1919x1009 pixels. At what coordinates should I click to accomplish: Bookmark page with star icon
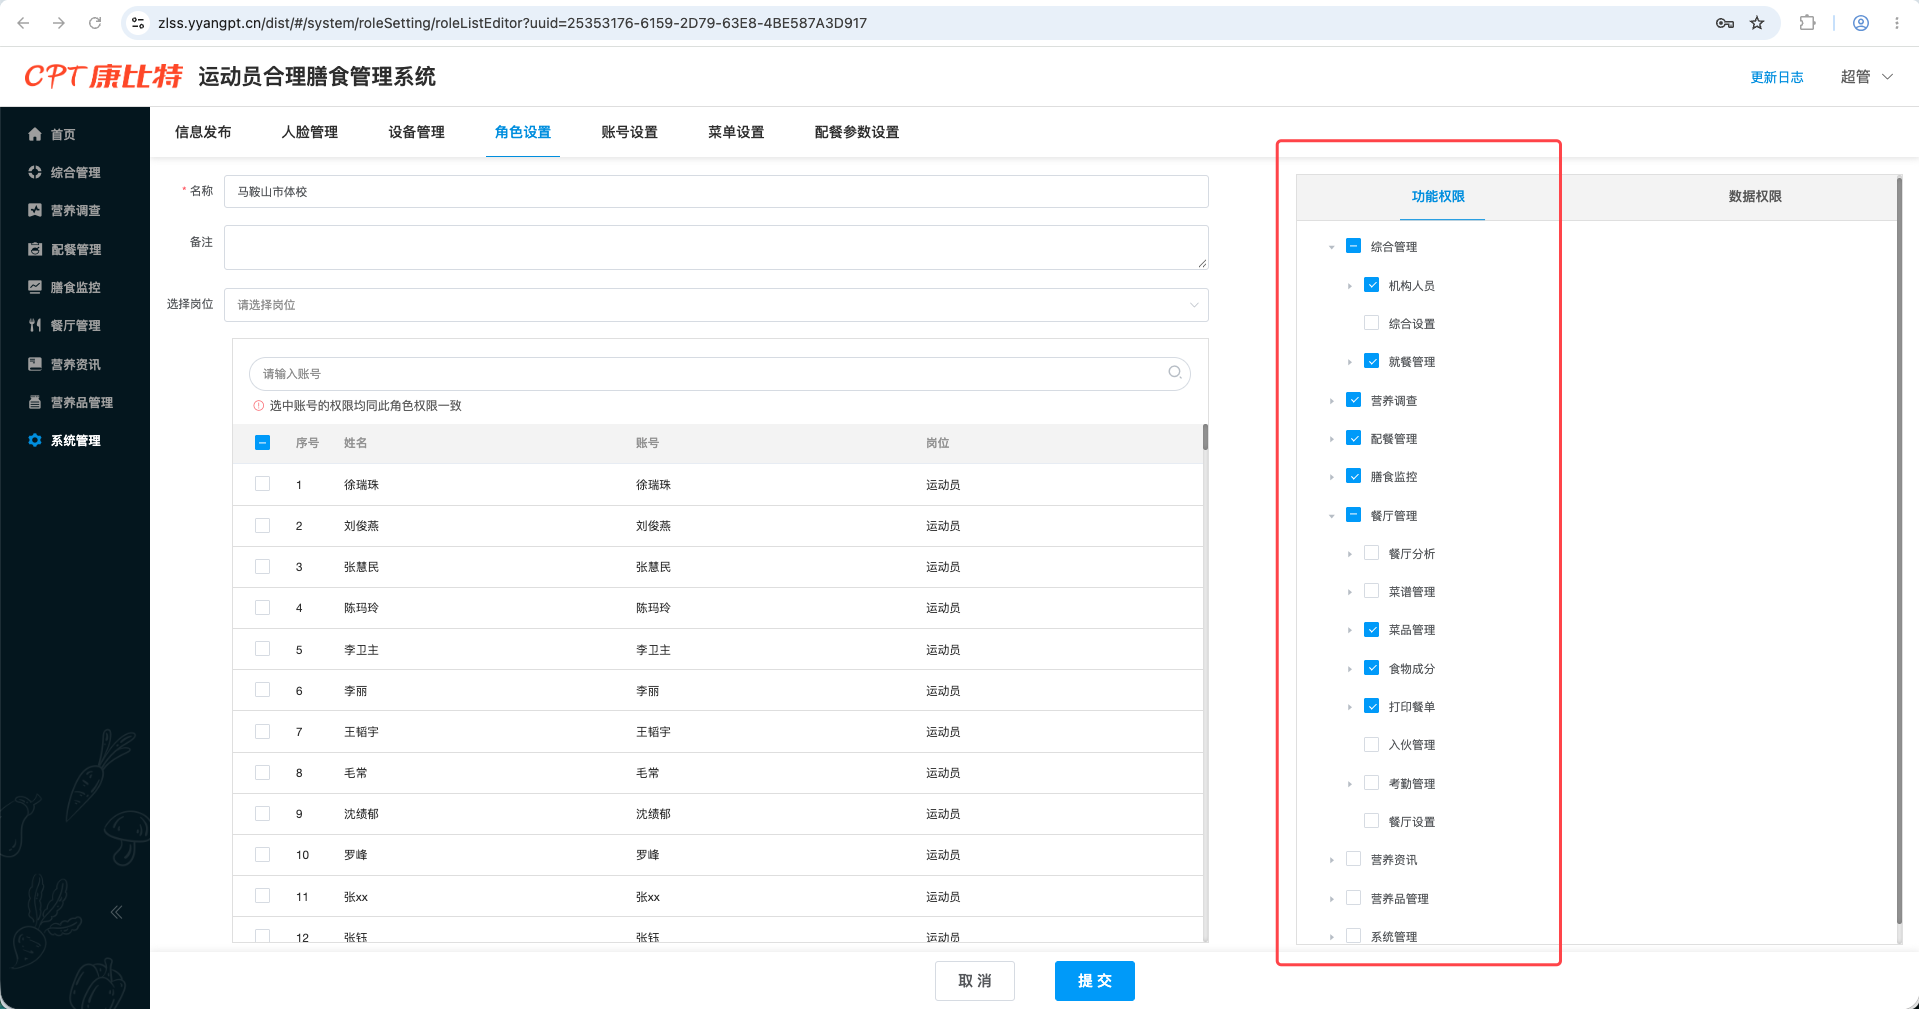click(1757, 23)
